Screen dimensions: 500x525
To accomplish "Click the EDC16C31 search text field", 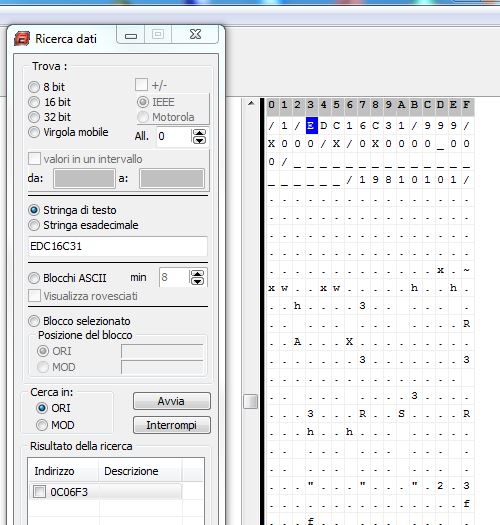I will tap(118, 246).
